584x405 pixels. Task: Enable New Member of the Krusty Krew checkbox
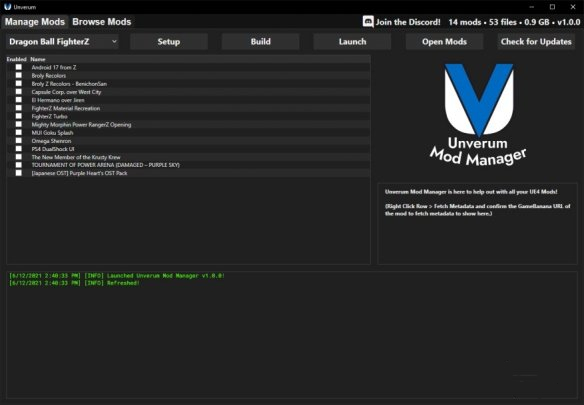tap(19, 157)
